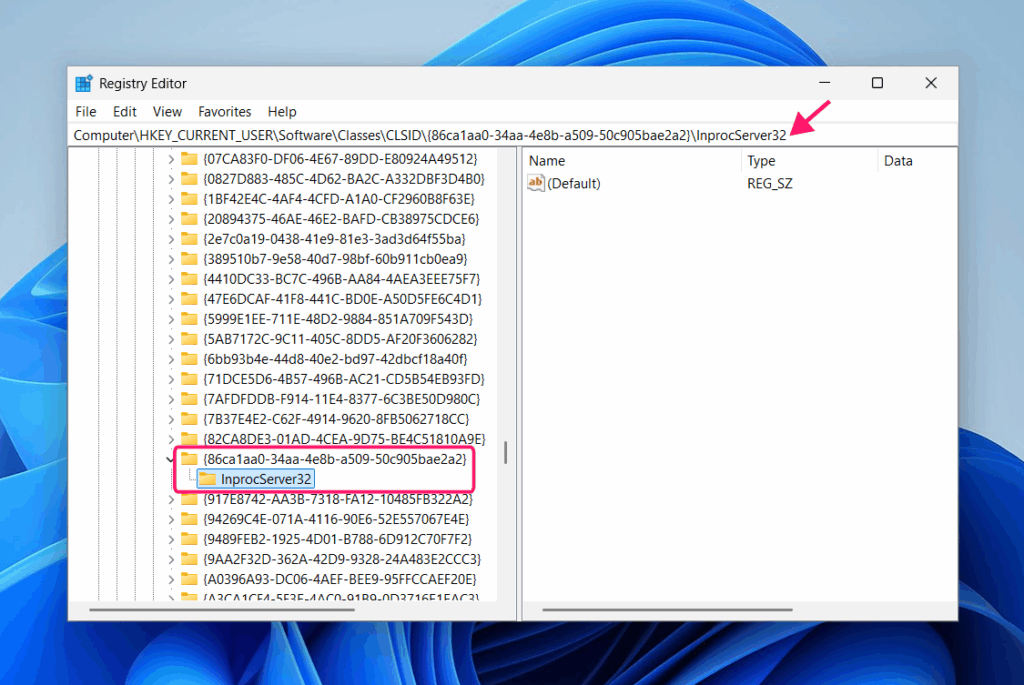
Task: Select key {2e7c0a19-0438-41e9-81e3-3ad3d64f55ba} label
Action: pos(334,239)
